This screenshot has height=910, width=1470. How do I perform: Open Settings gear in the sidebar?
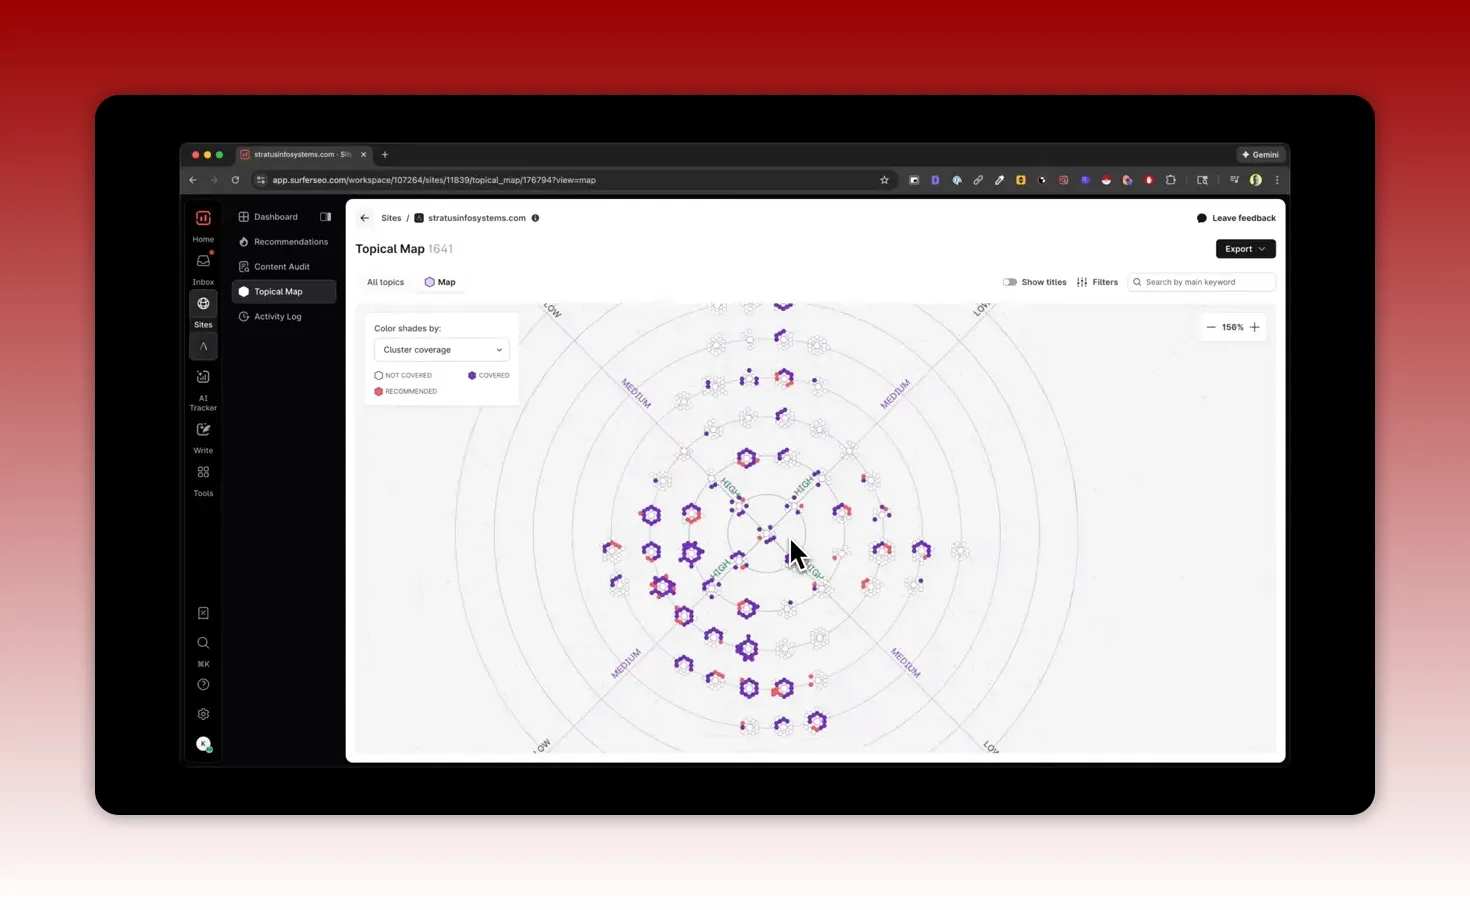203,714
